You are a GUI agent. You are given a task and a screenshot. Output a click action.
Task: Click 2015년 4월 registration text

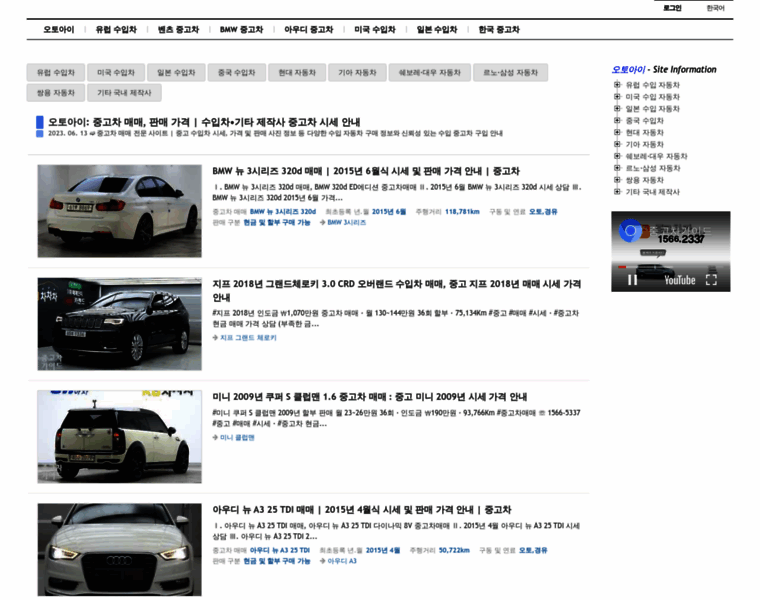point(383,551)
